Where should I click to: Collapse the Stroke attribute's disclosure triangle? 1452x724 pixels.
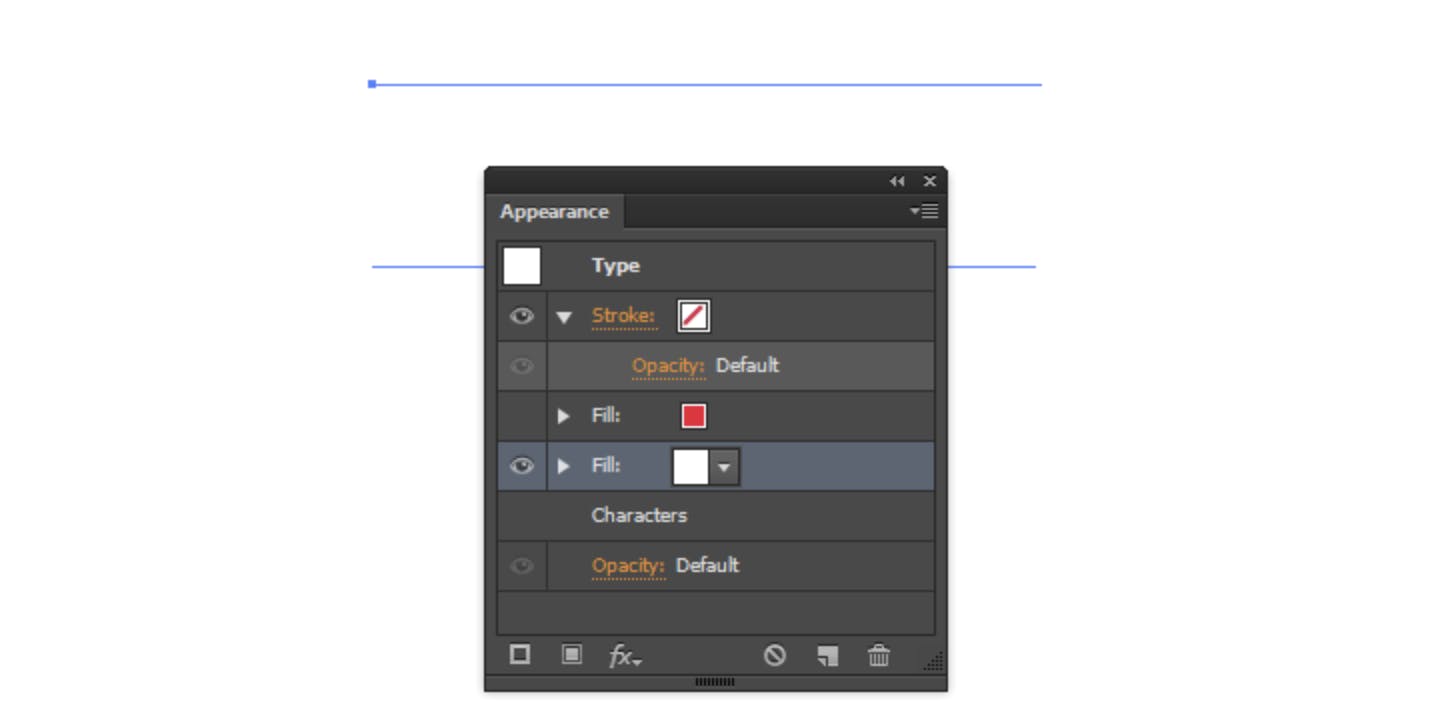[563, 316]
